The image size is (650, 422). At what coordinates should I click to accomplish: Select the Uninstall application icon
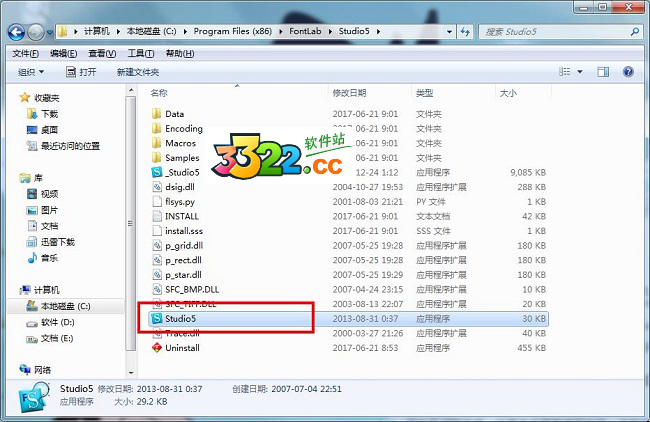pyautogui.click(x=157, y=348)
